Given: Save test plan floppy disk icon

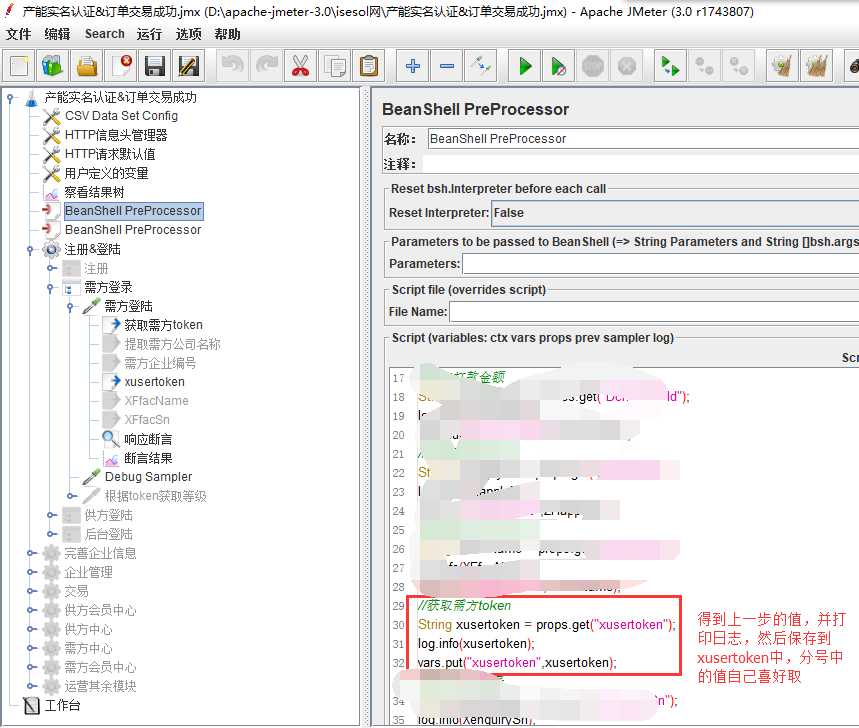Looking at the screenshot, I should pyautogui.click(x=154, y=66).
